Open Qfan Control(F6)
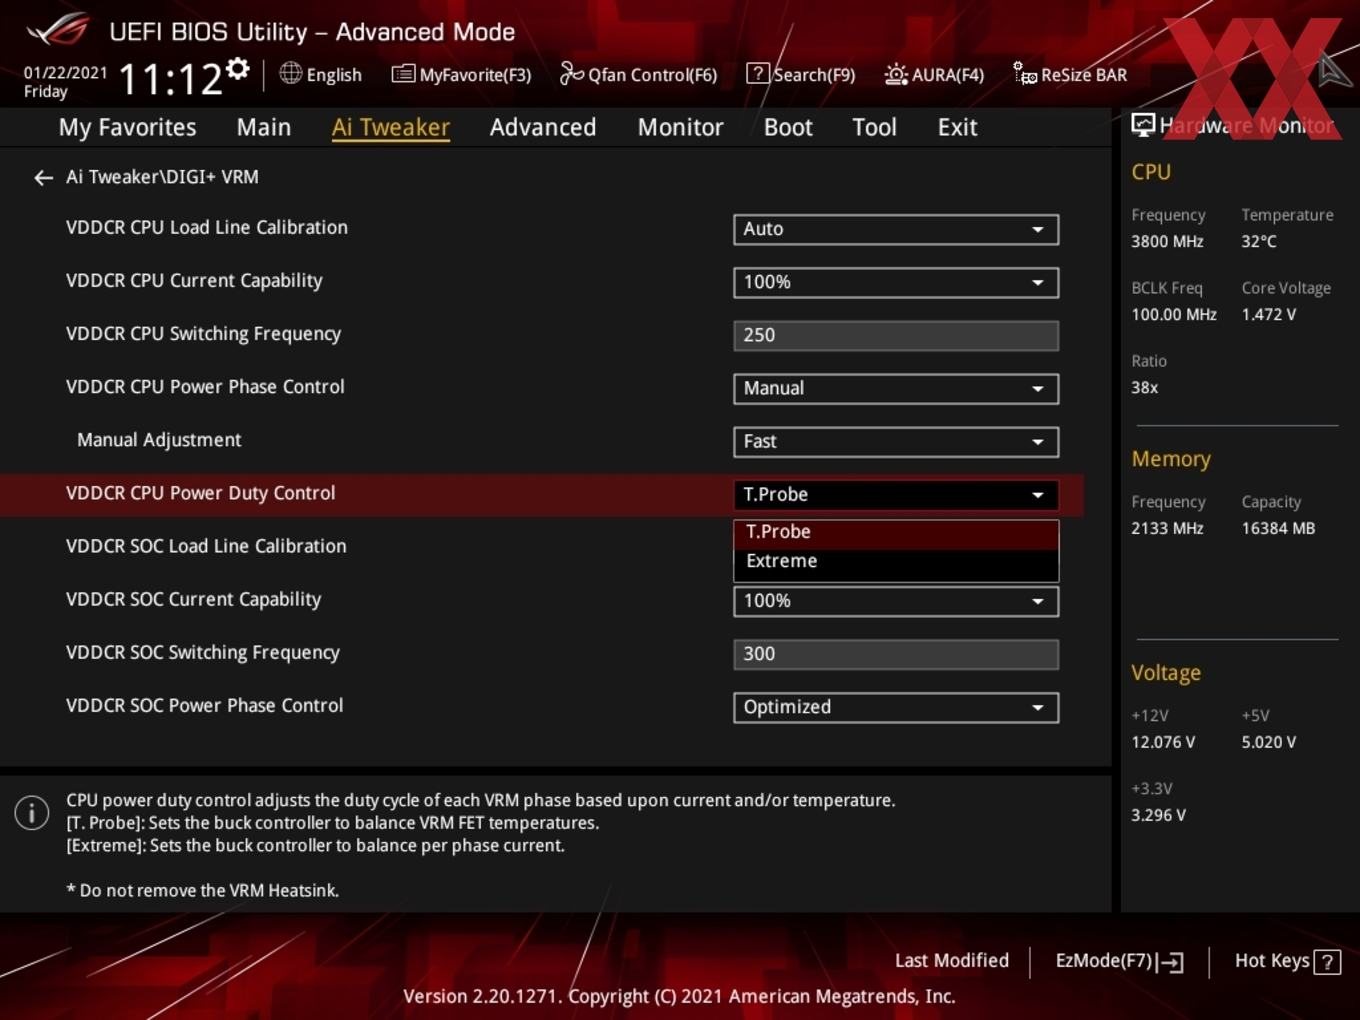The height and width of the screenshot is (1020, 1360). (x=638, y=74)
